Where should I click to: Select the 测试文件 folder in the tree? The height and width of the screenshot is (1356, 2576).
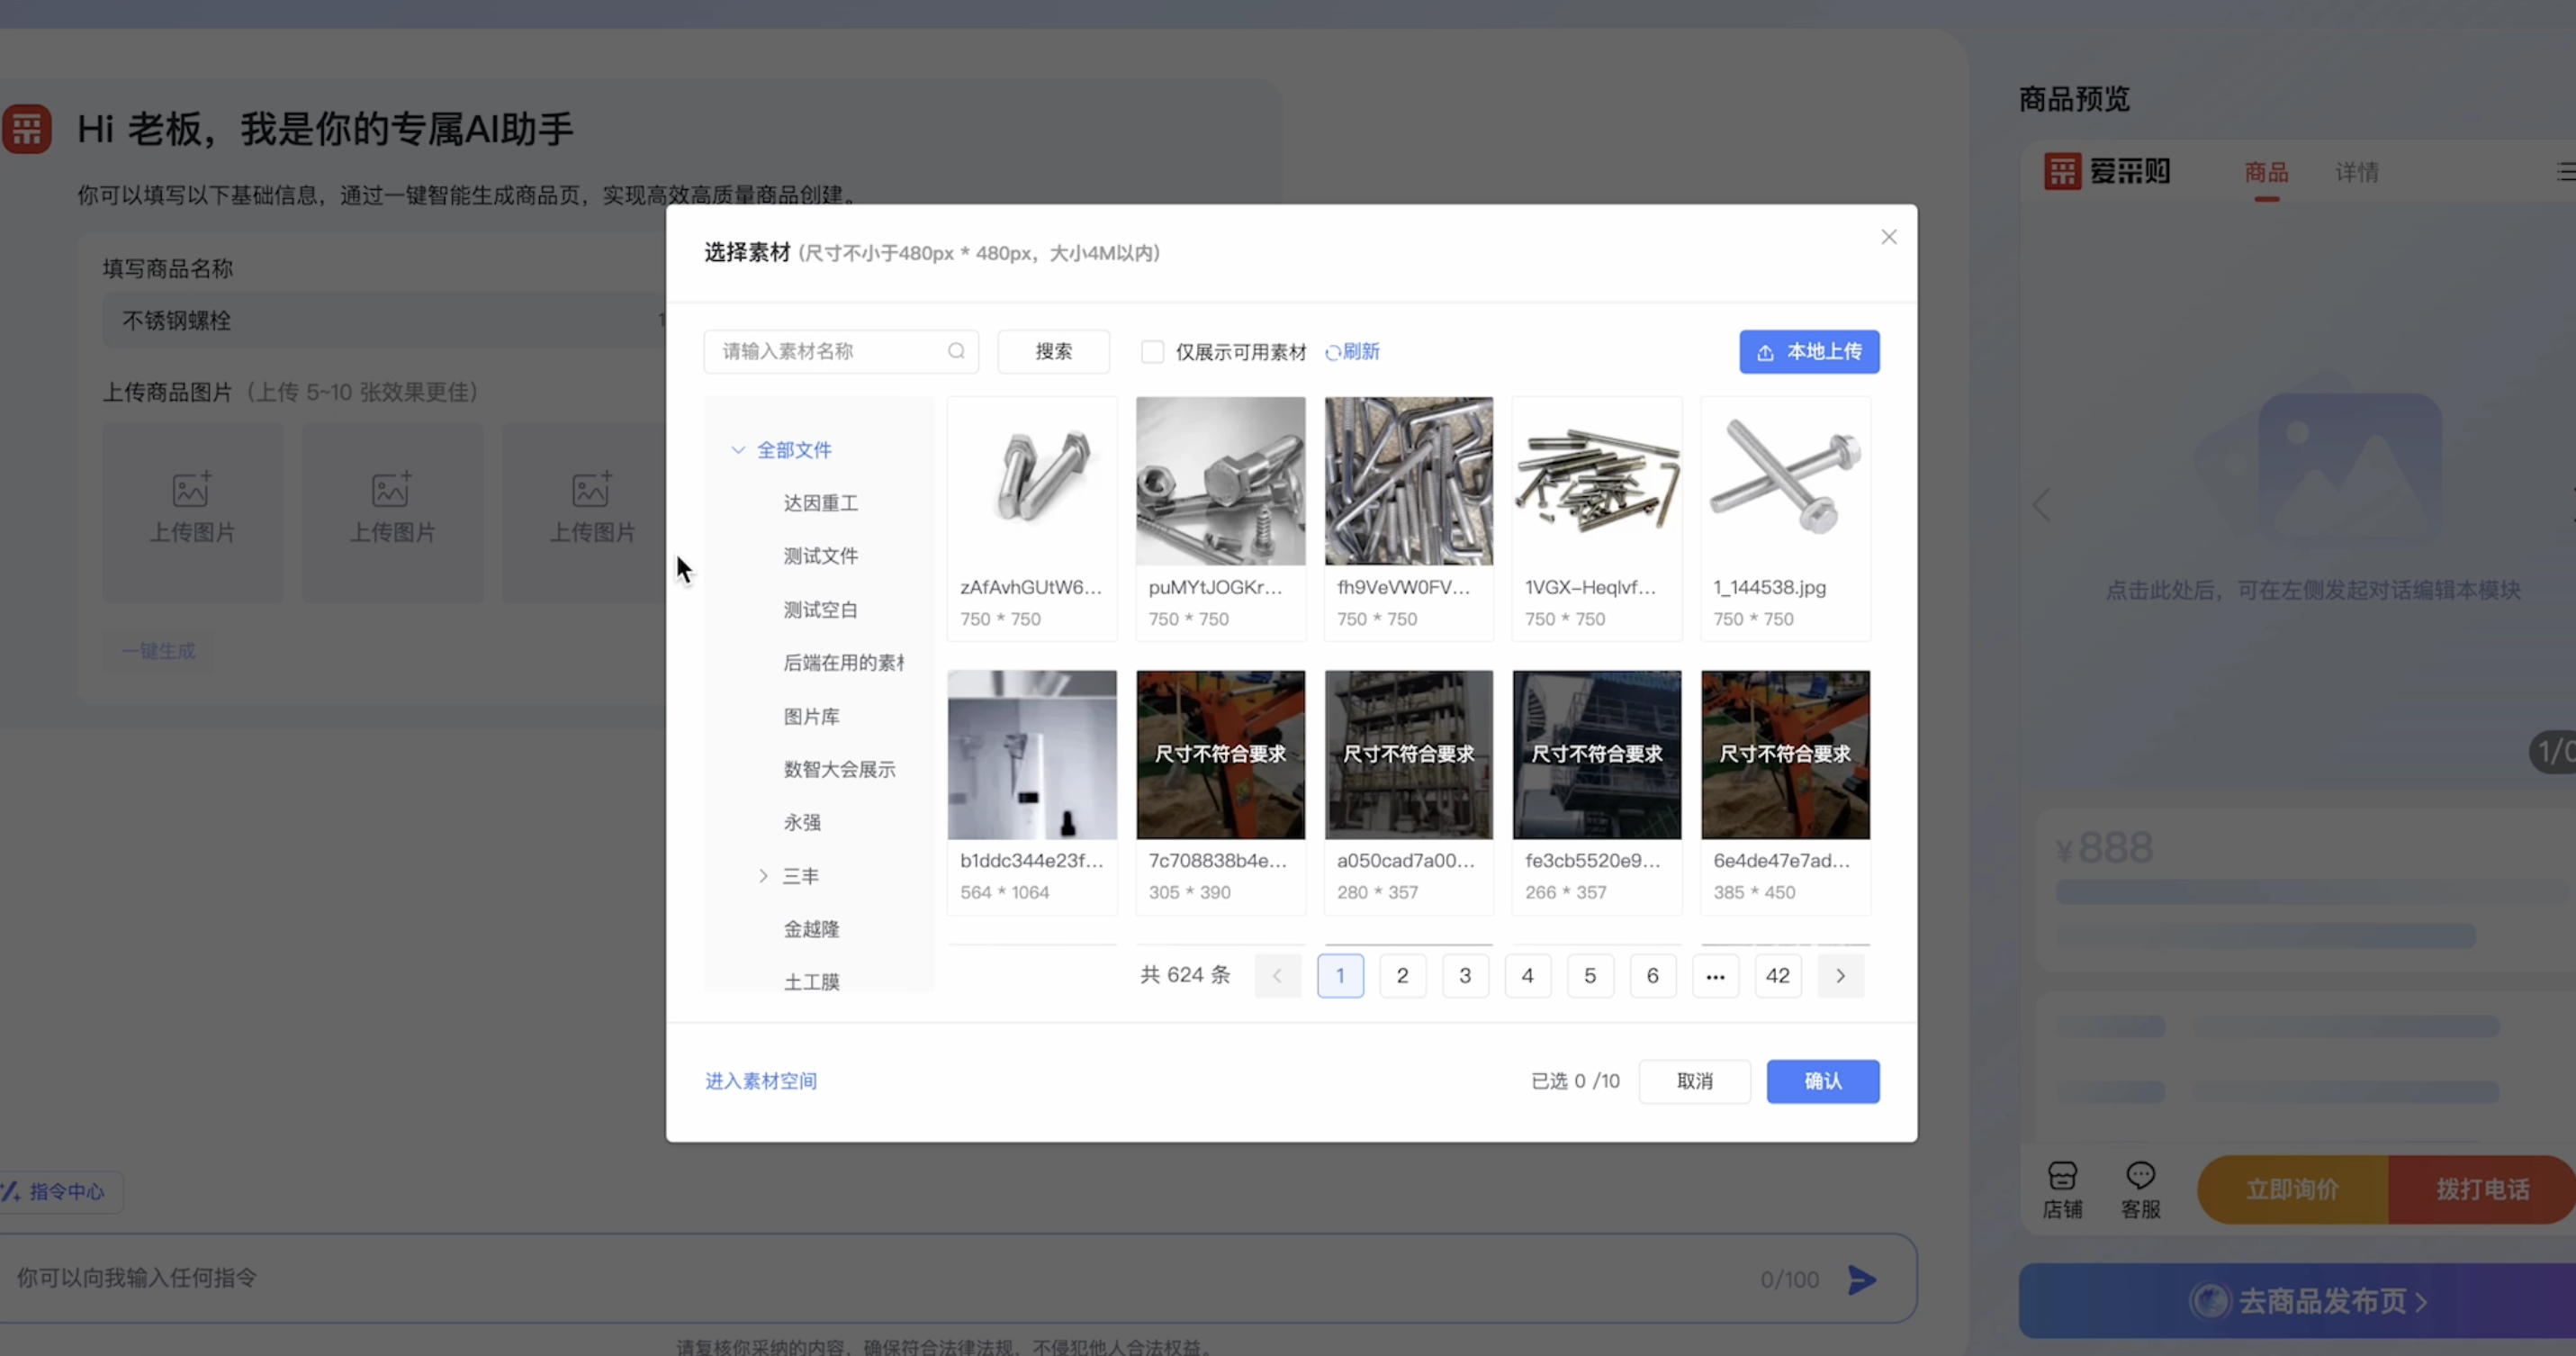click(x=820, y=556)
